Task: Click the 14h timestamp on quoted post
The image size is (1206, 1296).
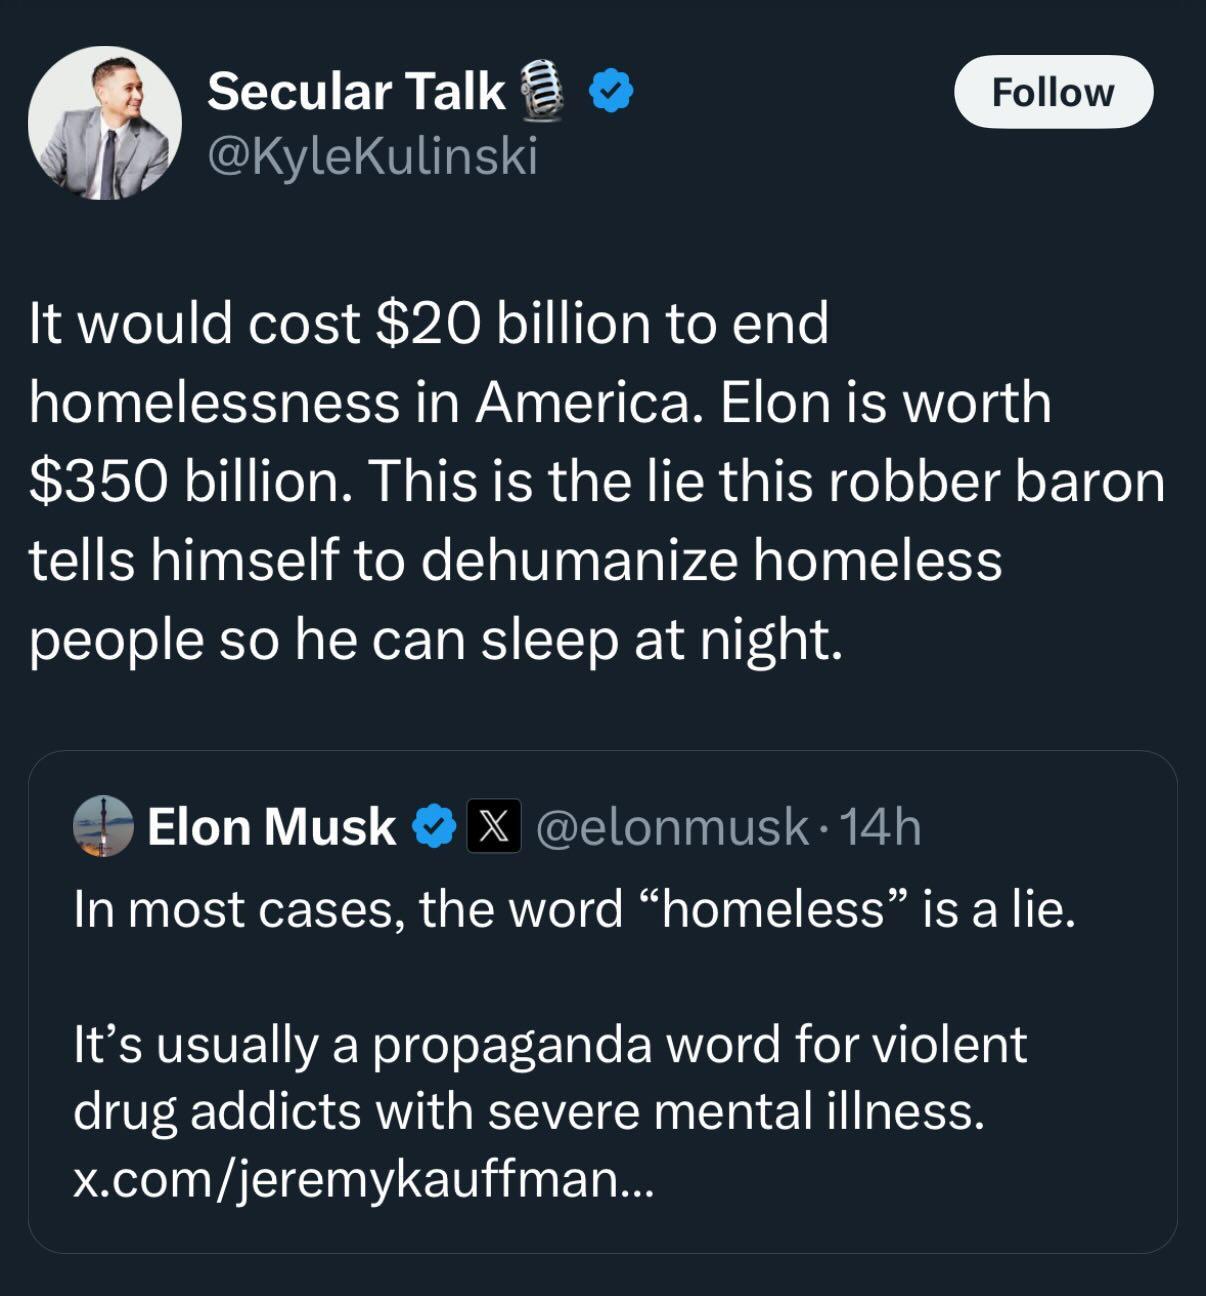Action: coord(881,827)
